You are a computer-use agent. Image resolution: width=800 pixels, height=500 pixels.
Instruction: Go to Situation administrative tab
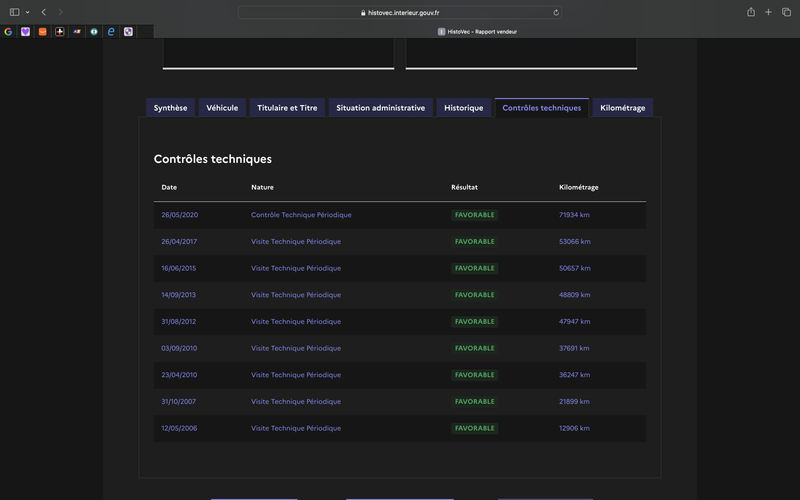coord(381,108)
